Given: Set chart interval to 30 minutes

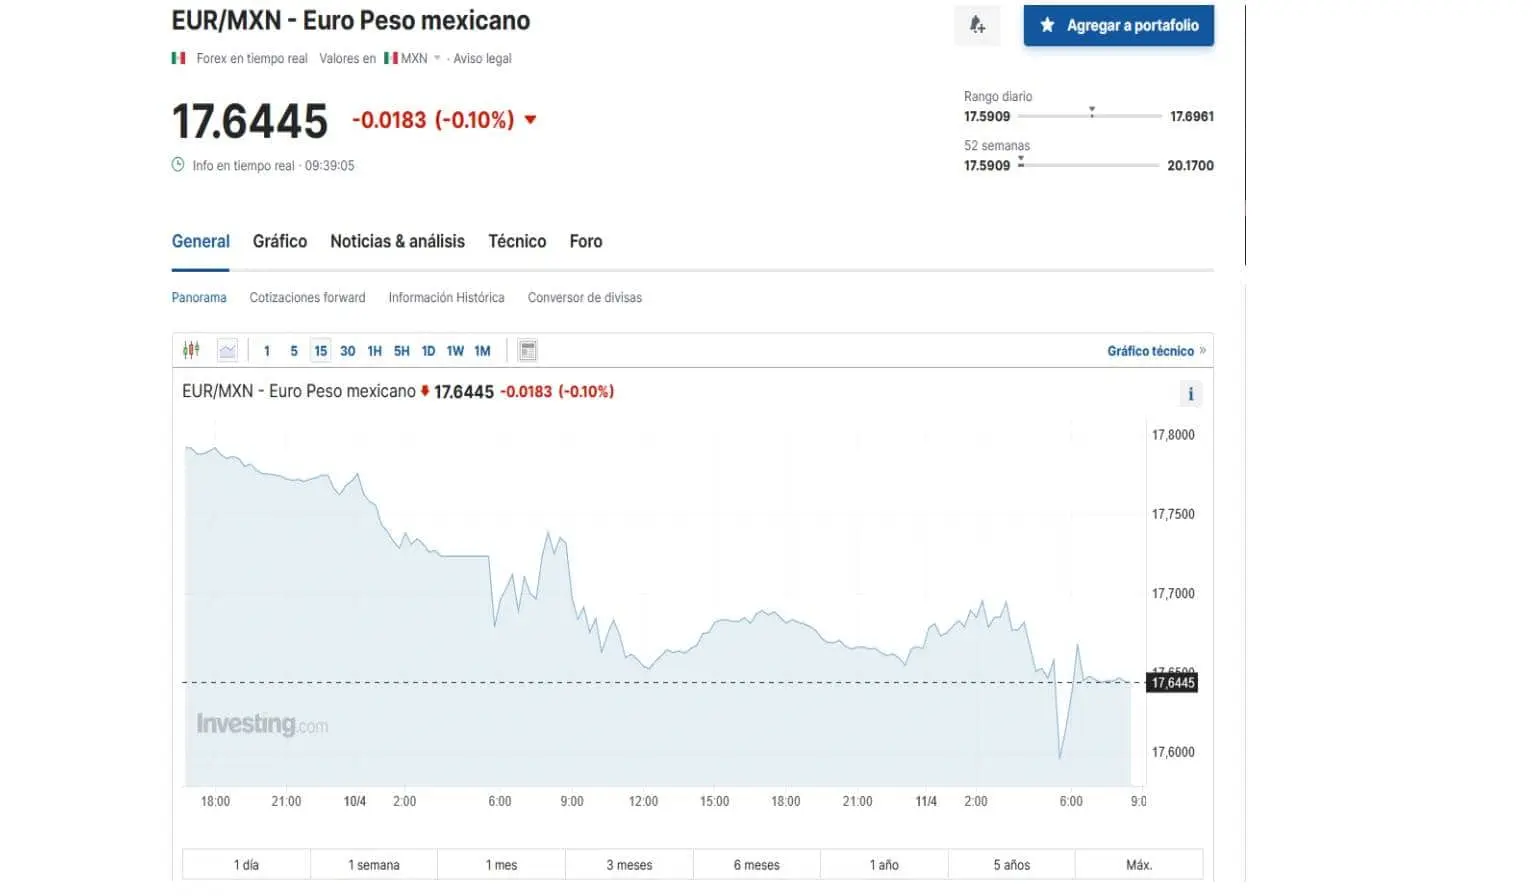Looking at the screenshot, I should click(x=348, y=351).
